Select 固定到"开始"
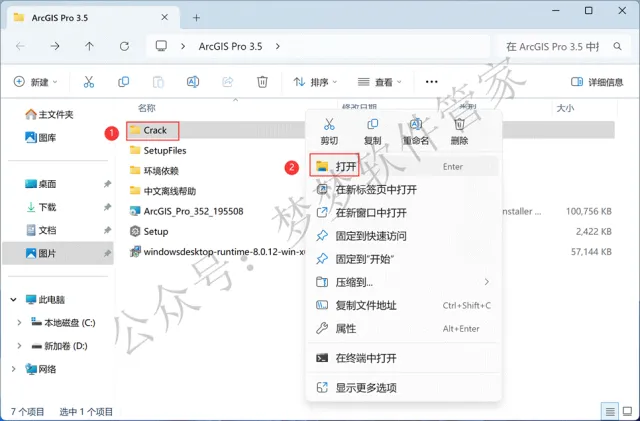This screenshot has width=640, height=421. tap(404, 259)
